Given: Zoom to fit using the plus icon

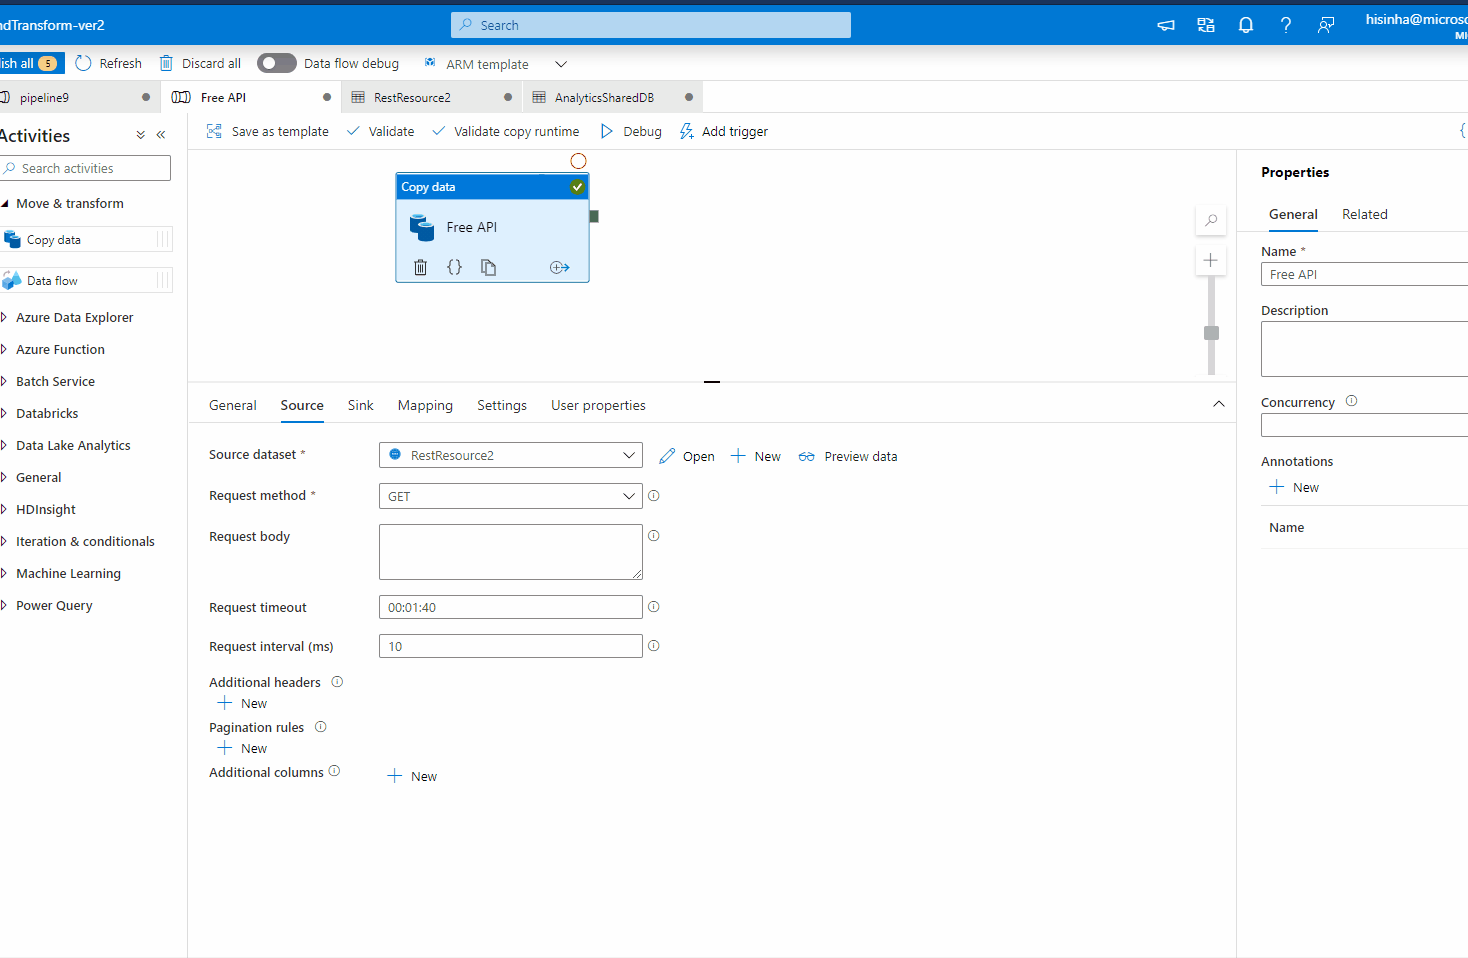Looking at the screenshot, I should point(1211,259).
